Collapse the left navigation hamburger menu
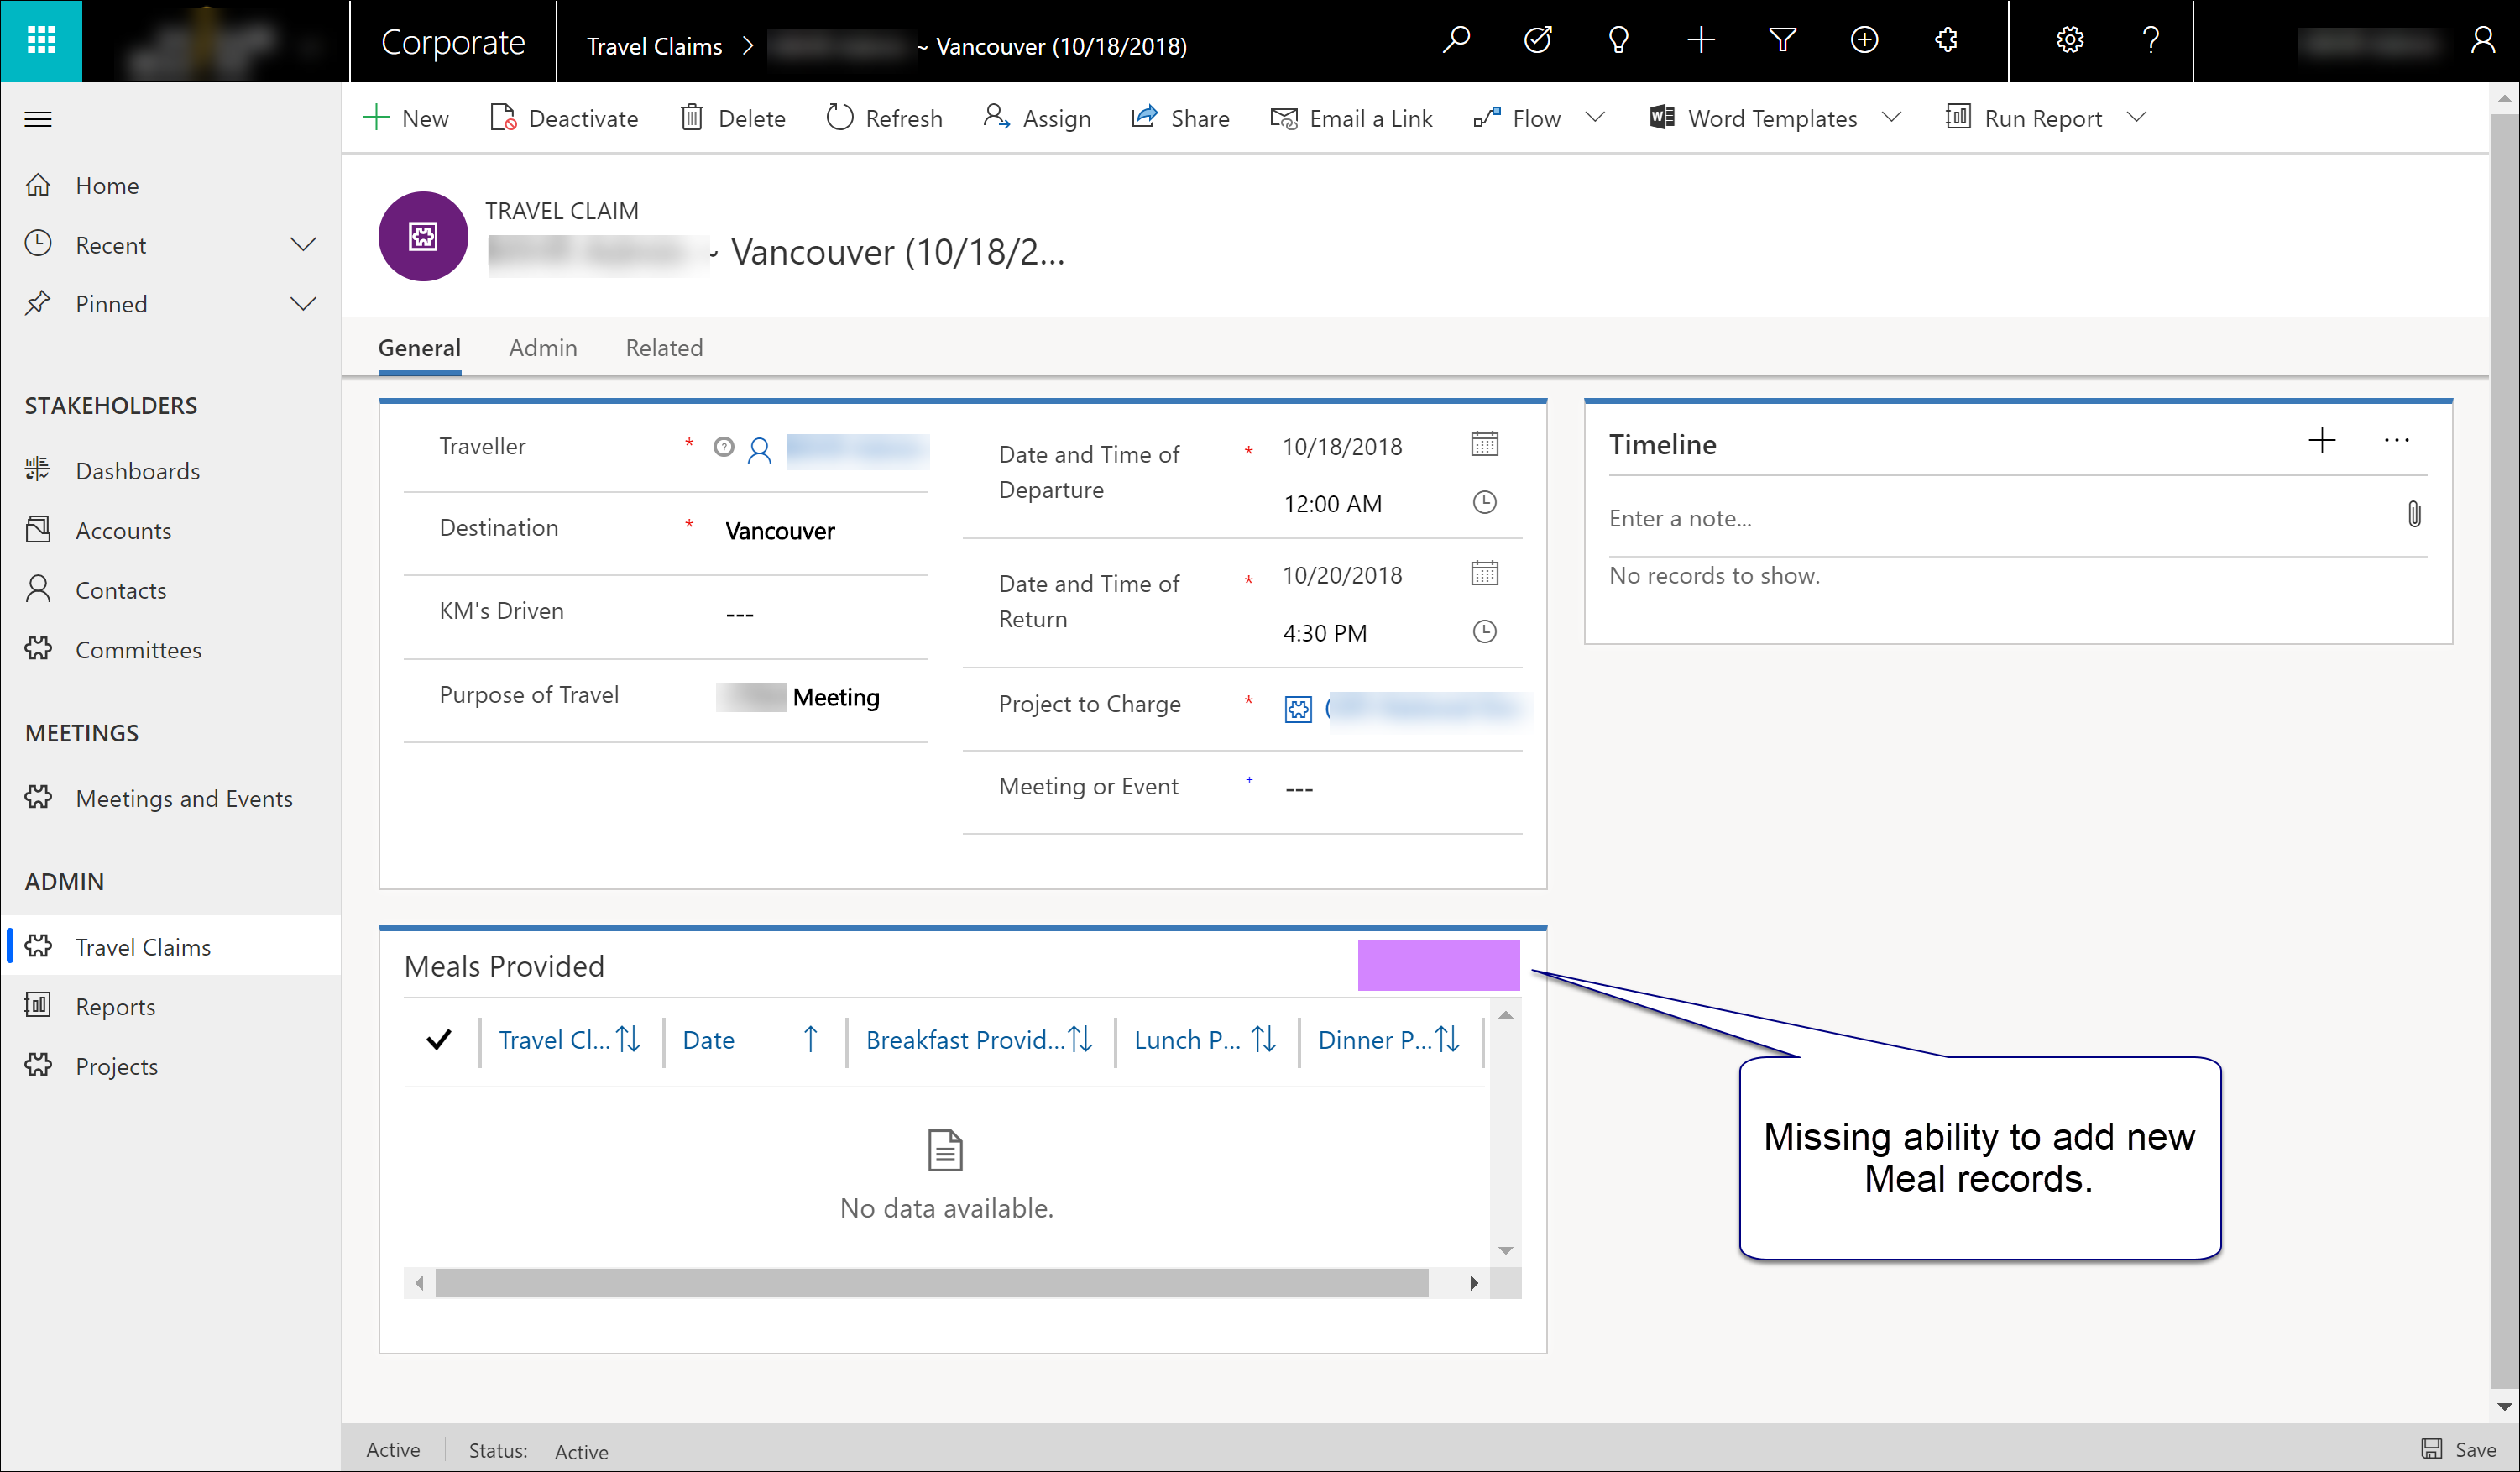The height and width of the screenshot is (1472, 2520). [38, 120]
